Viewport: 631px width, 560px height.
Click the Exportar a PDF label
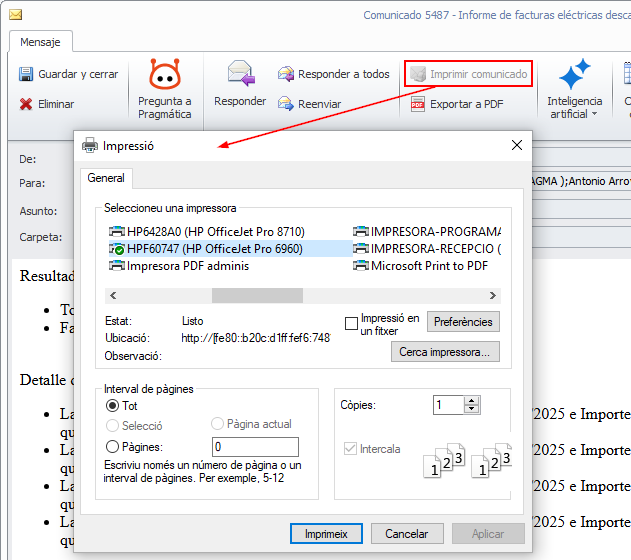point(466,104)
